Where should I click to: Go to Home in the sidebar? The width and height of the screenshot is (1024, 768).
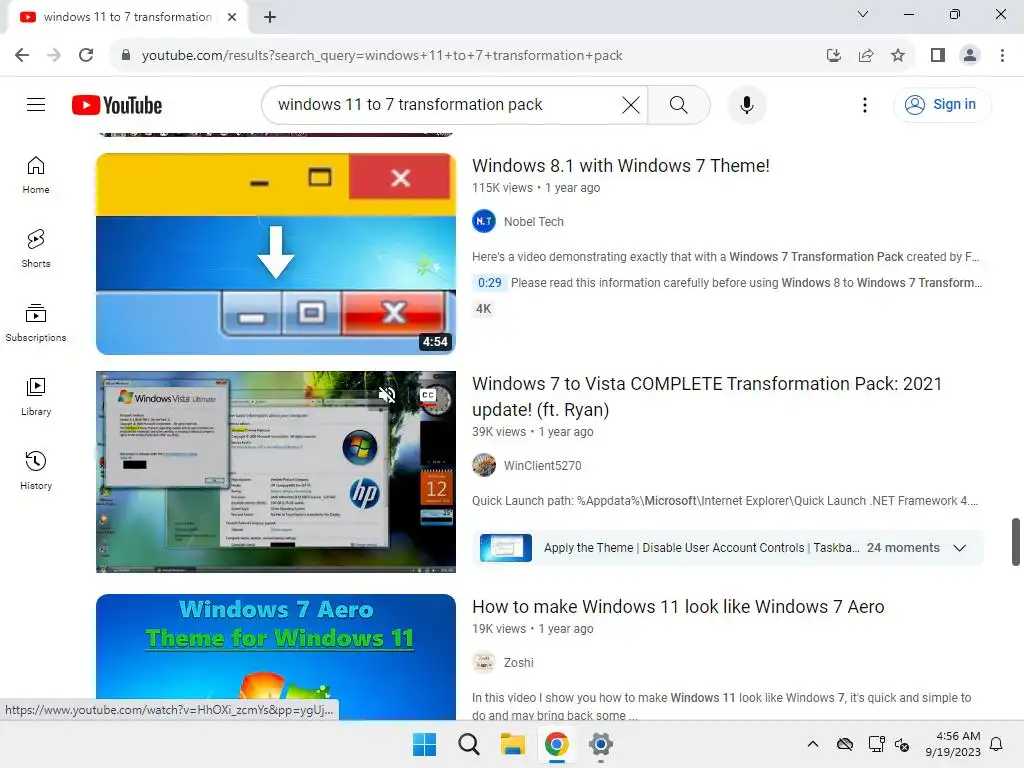pos(36,175)
